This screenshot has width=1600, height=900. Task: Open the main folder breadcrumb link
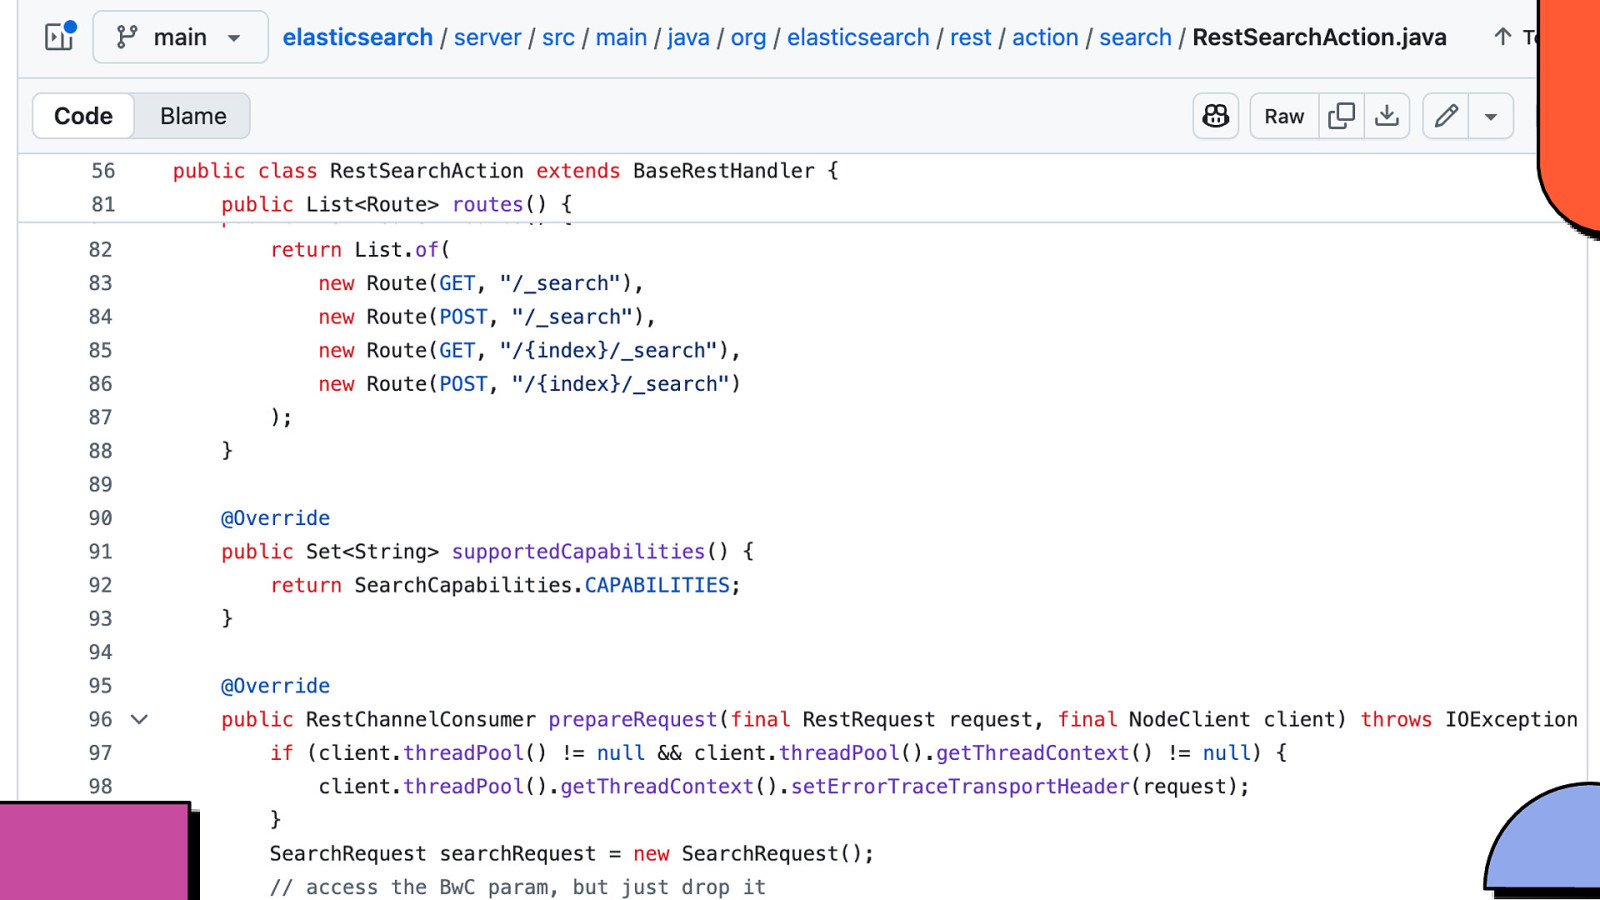click(x=621, y=37)
